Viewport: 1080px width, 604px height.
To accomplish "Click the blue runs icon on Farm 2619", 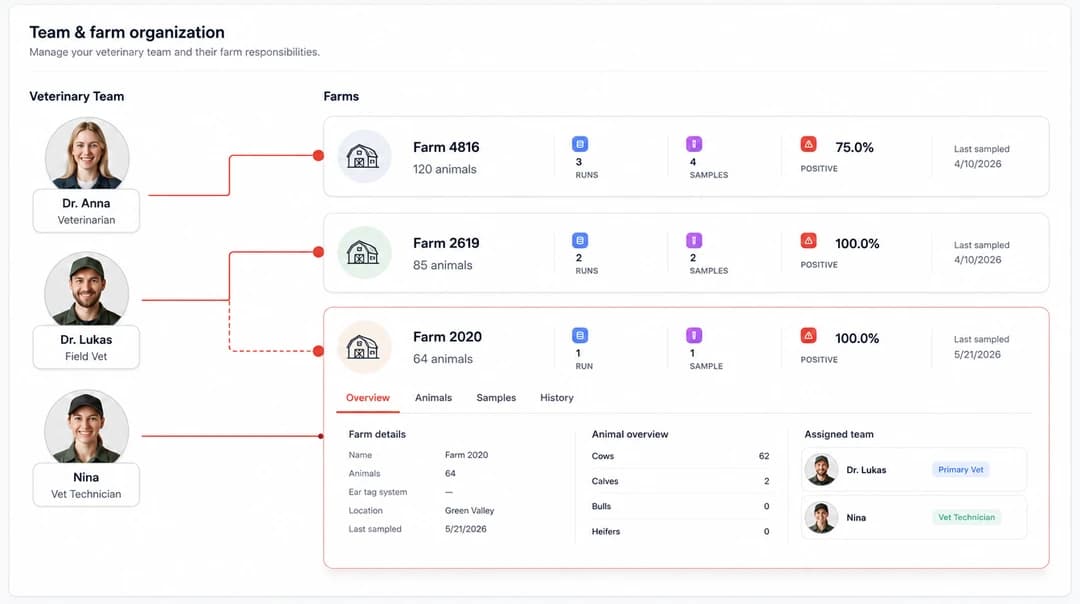I will click(580, 240).
